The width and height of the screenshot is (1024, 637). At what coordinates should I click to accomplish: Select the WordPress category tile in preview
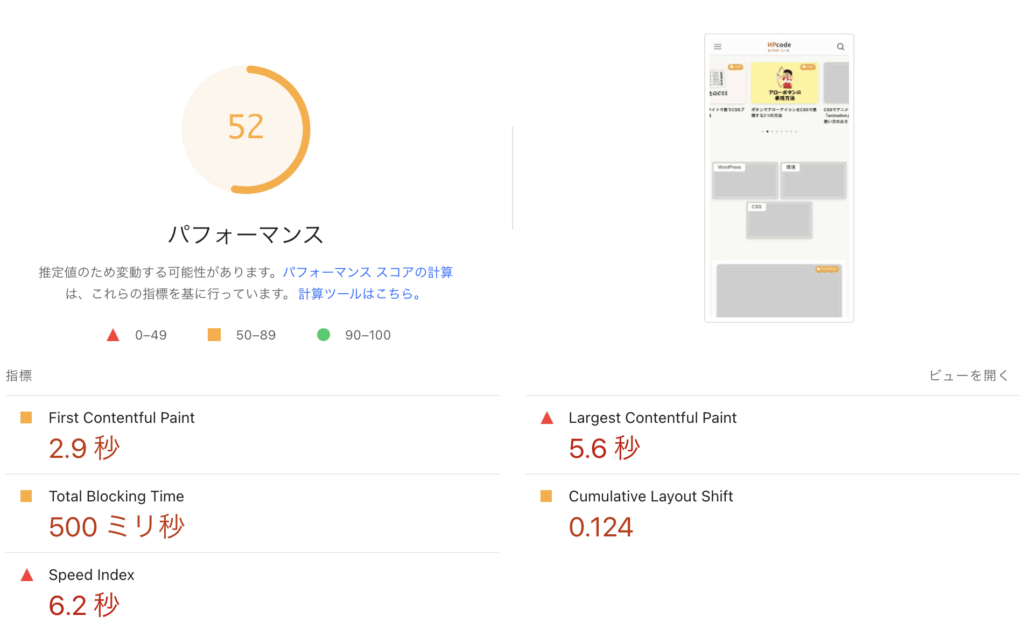[744, 181]
